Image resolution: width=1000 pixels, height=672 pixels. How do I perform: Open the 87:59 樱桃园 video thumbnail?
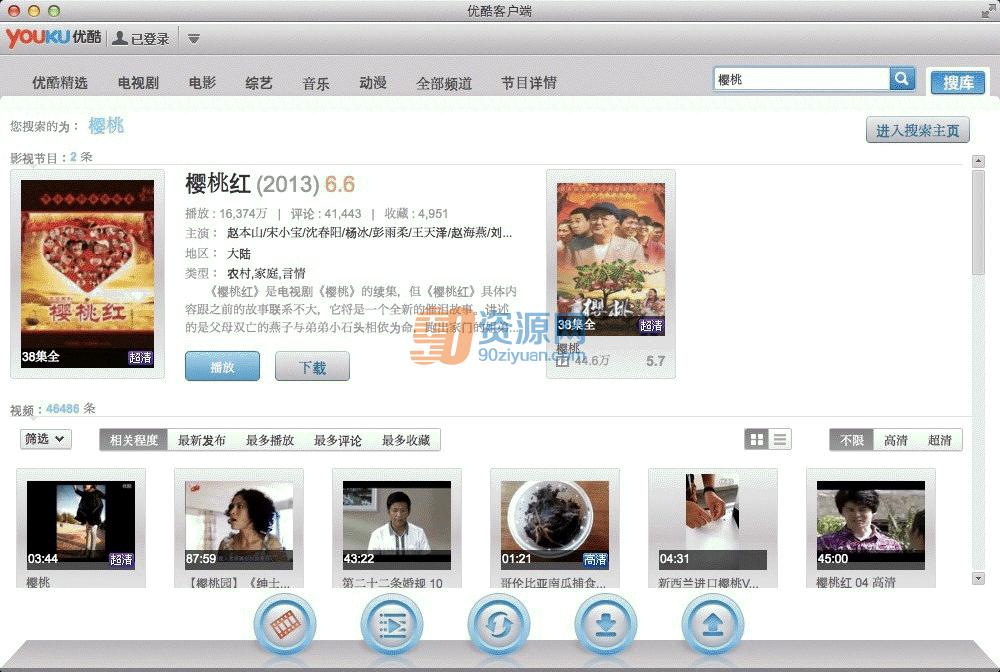(x=239, y=525)
